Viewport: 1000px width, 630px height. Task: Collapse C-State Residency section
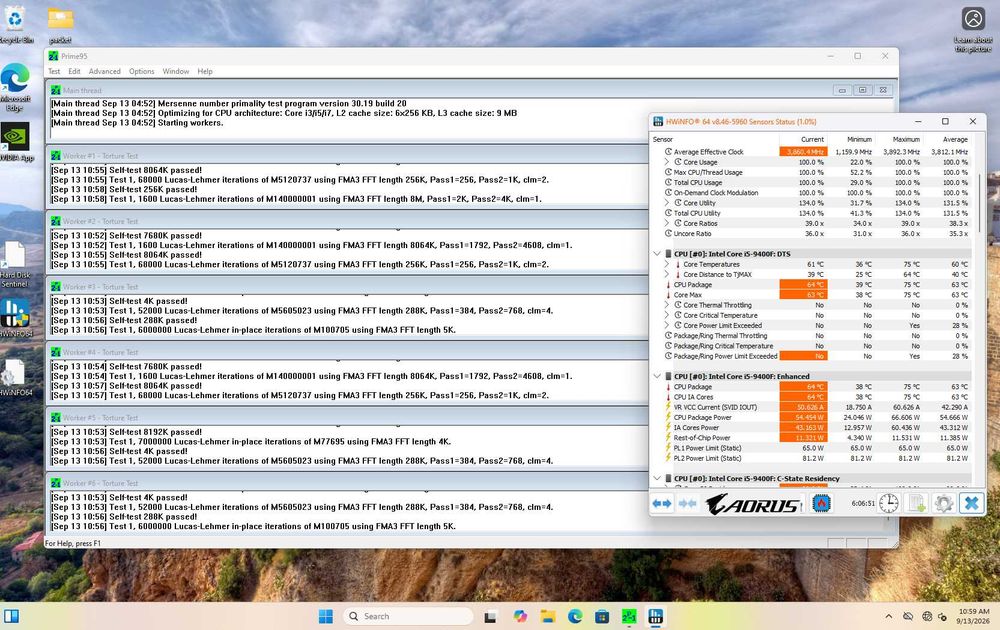pyautogui.click(x=657, y=478)
